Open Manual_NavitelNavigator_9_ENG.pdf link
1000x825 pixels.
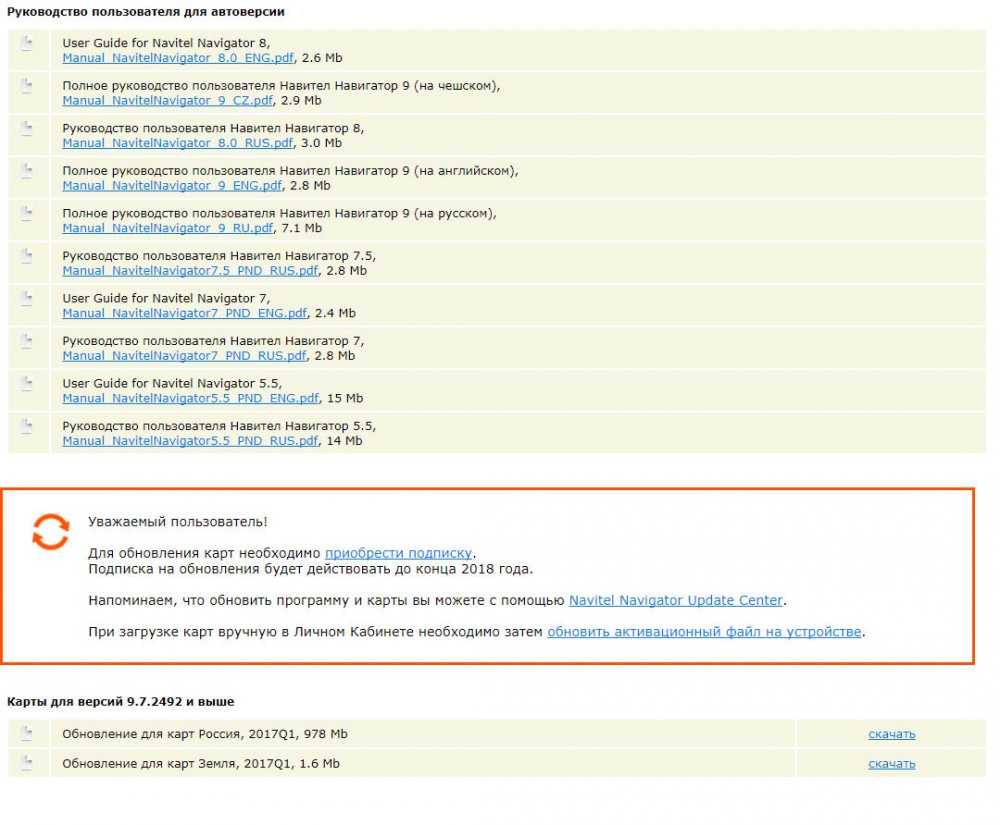coord(172,186)
